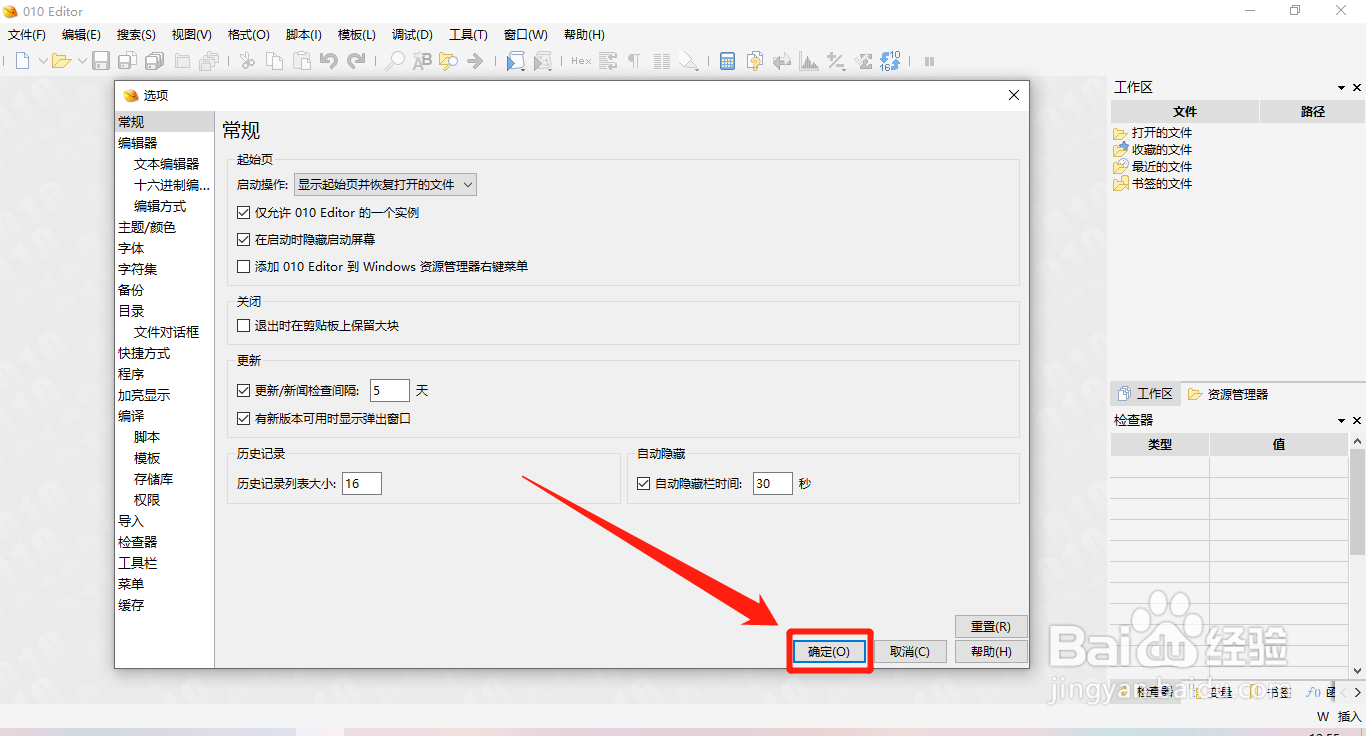This screenshot has width=1366, height=736.
Task: Toggle update/news check interval checkbox
Action: [243, 391]
